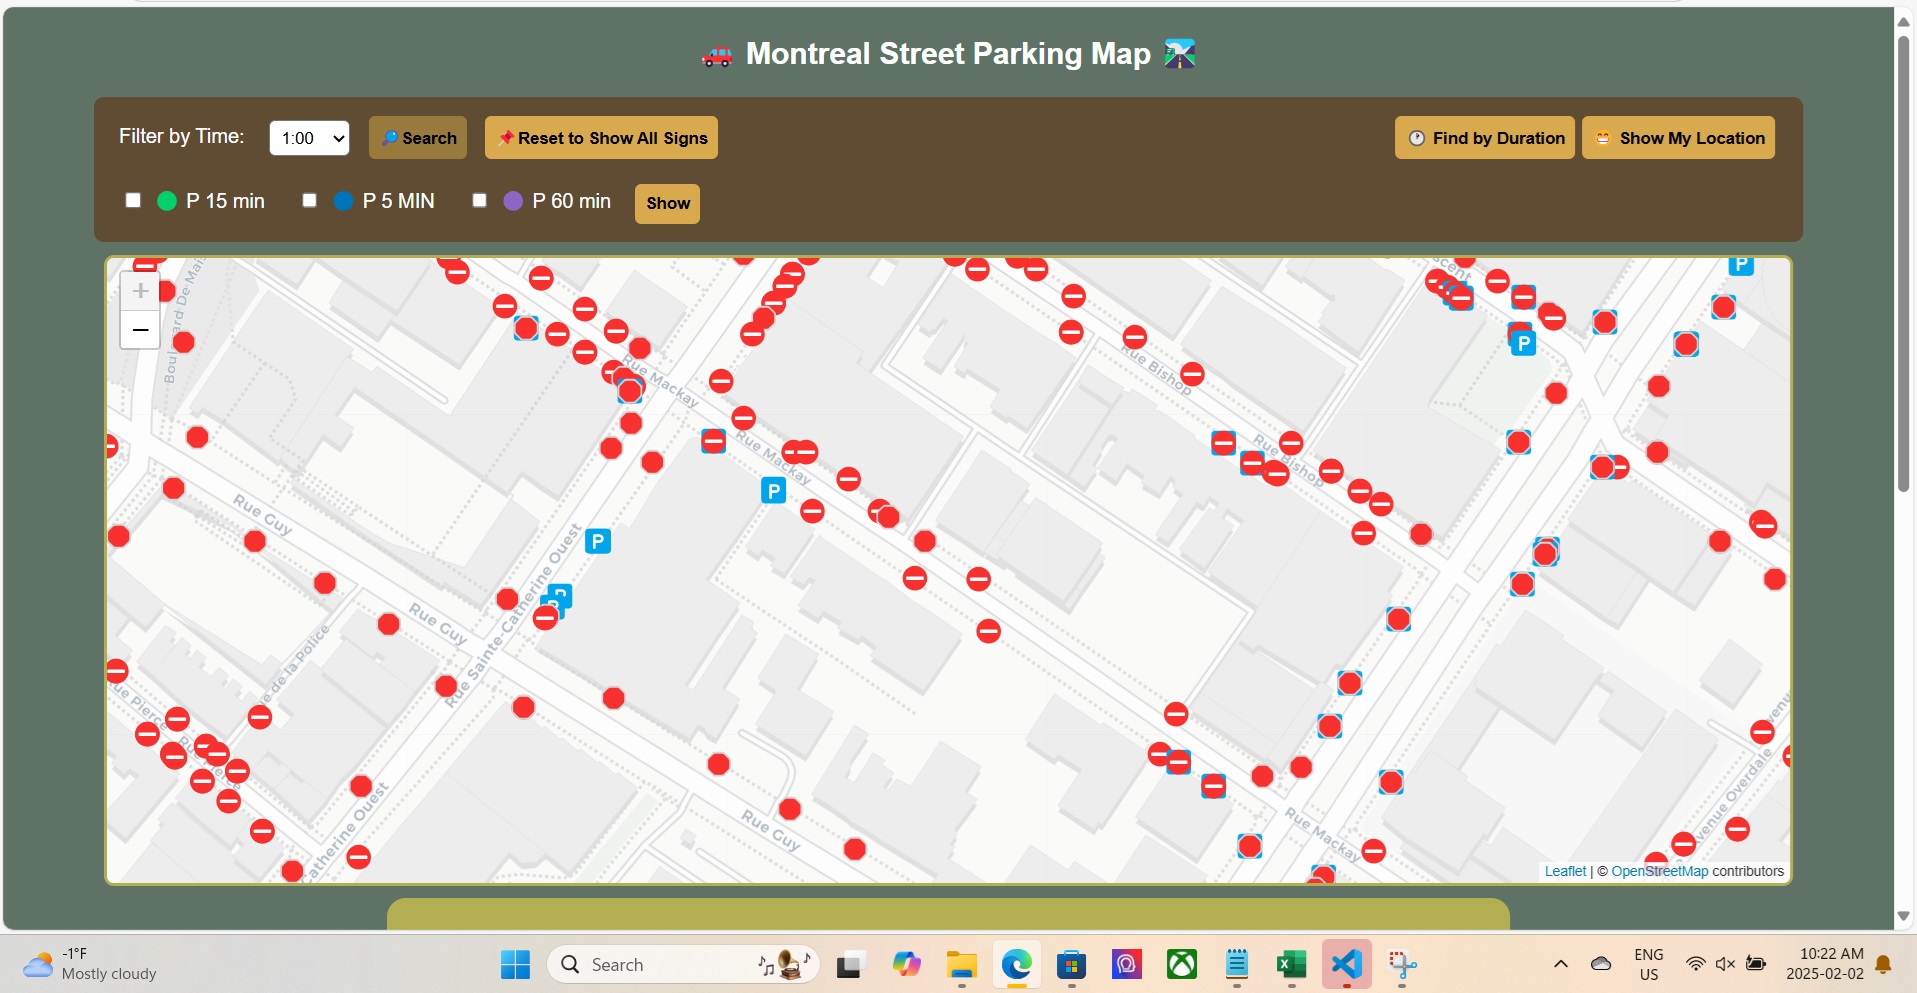This screenshot has height=993, width=1917.
Task: Click the zoom in control on the map
Action: (x=140, y=291)
